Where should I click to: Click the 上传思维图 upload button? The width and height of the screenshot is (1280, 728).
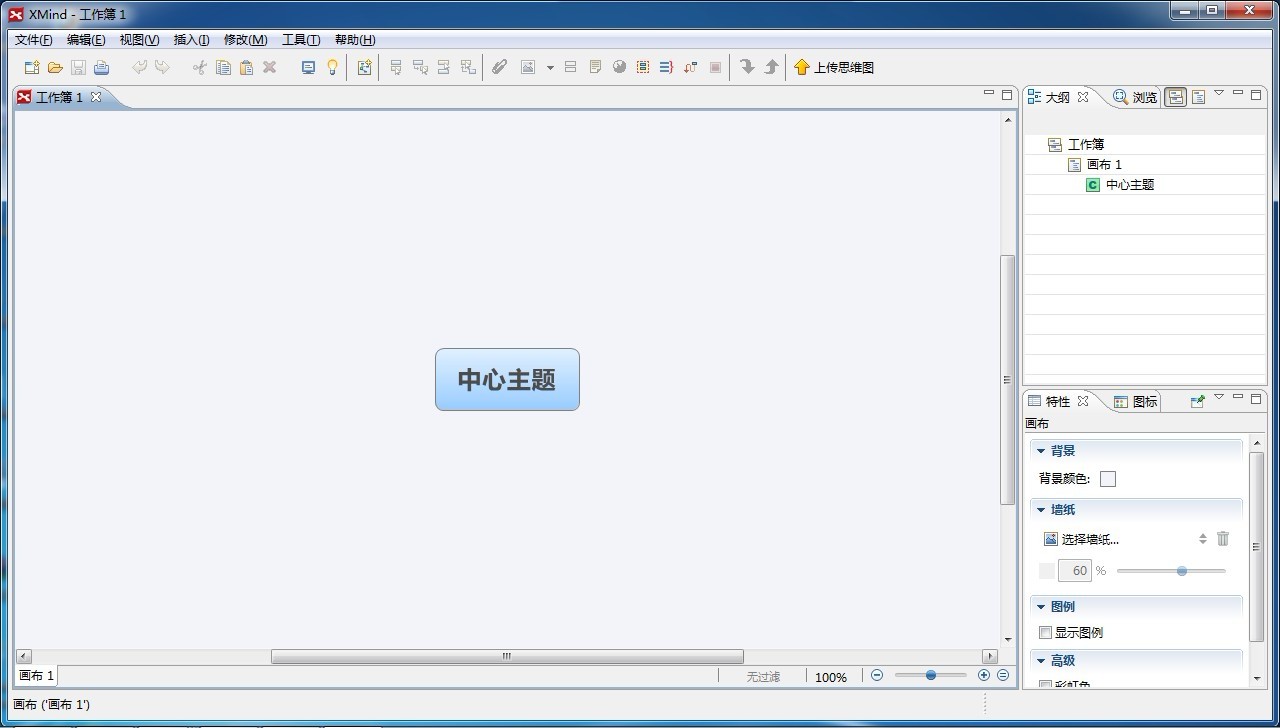[x=834, y=68]
